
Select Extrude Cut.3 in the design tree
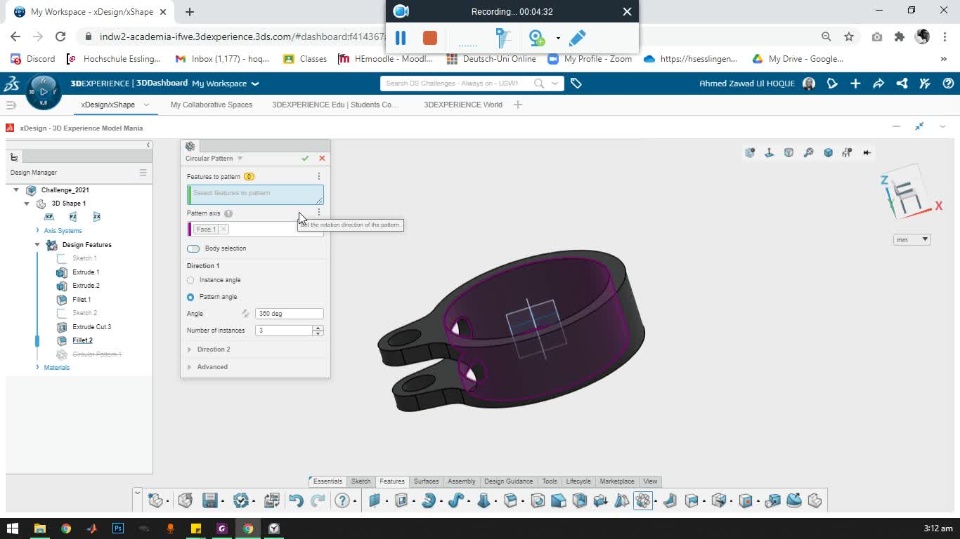coord(92,326)
